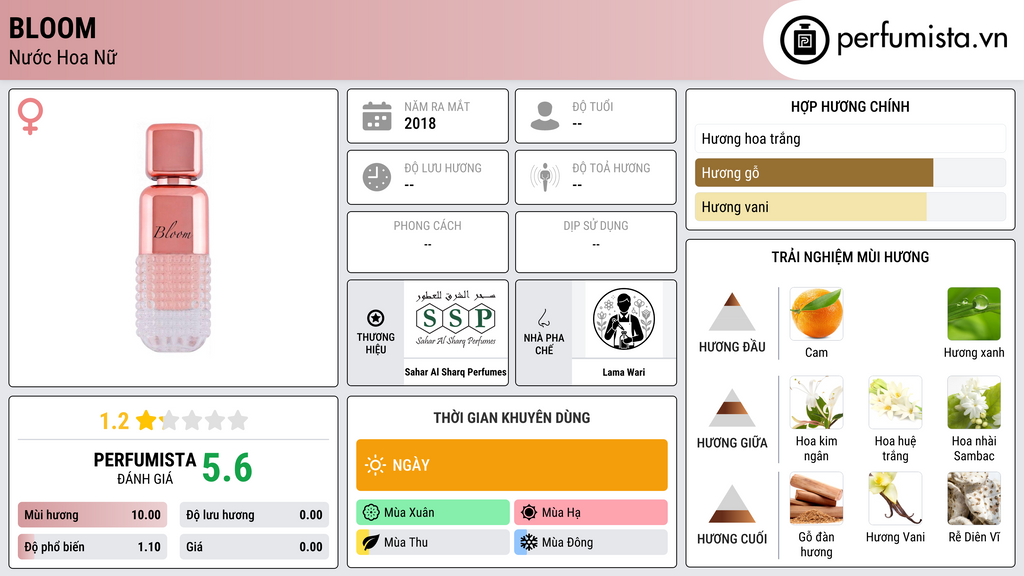Click the flower icon beside Mùa Xuân
The width and height of the screenshot is (1024, 576).
pyautogui.click(x=371, y=513)
